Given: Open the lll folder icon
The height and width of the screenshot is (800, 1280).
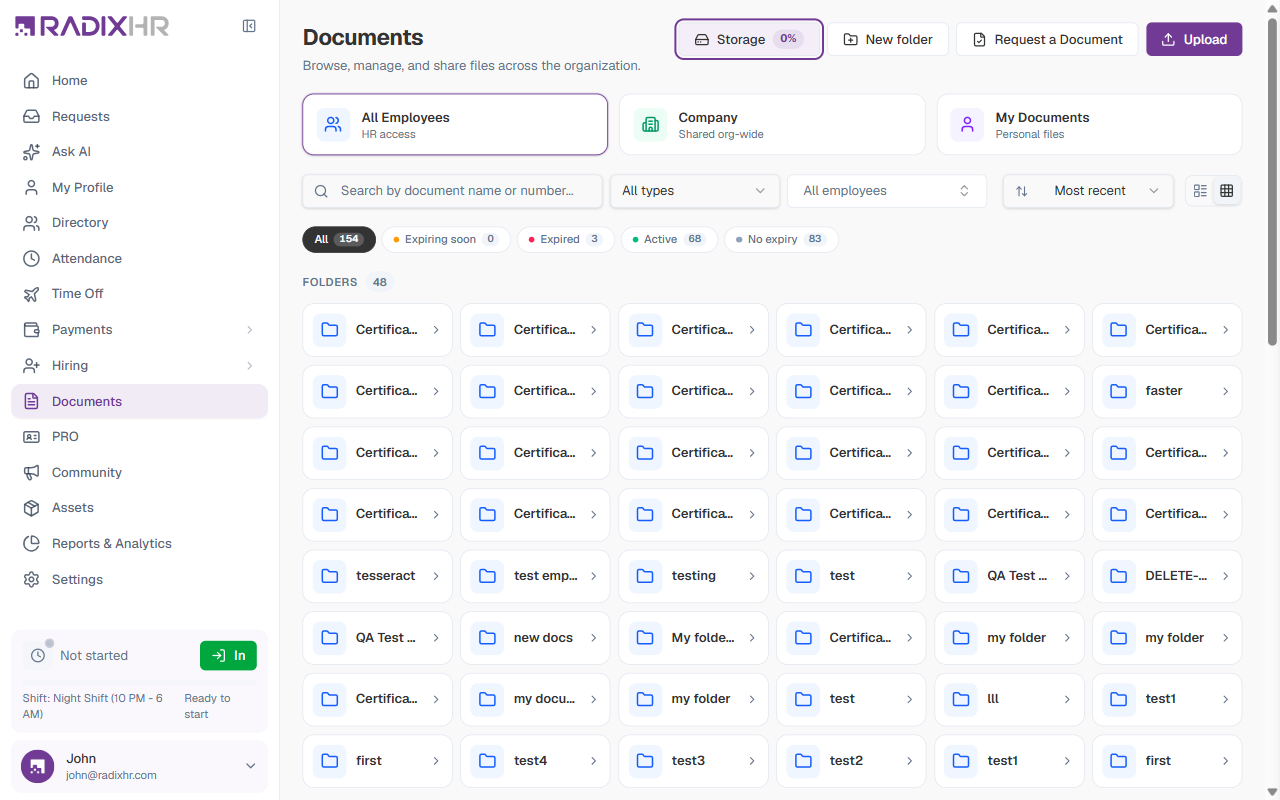Looking at the screenshot, I should point(961,699).
